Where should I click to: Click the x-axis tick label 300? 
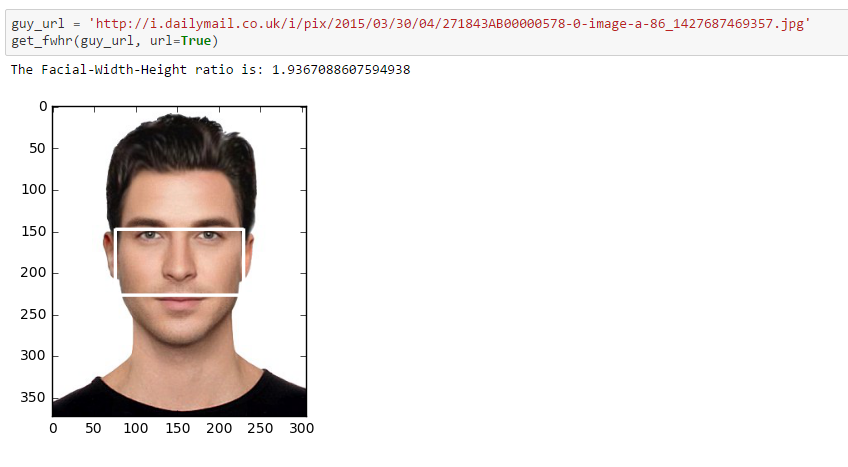coord(301,428)
